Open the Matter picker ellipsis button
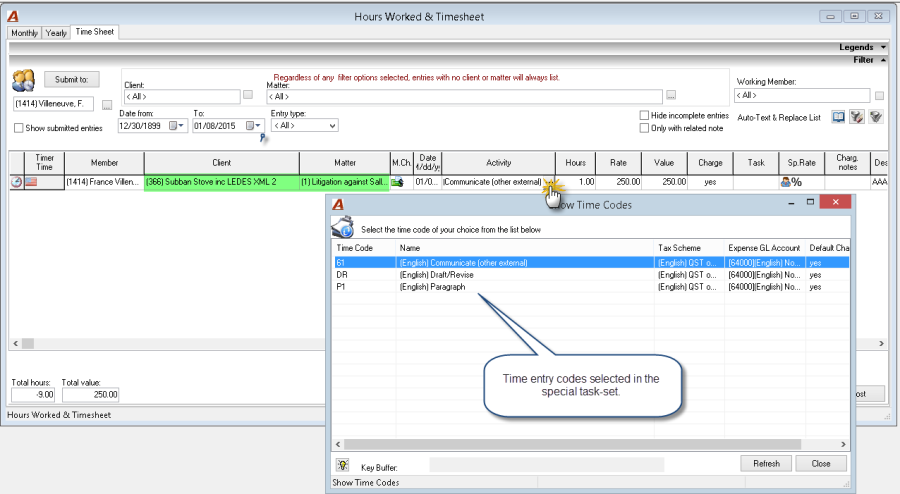The height and width of the screenshot is (494, 900). pyautogui.click(x=671, y=95)
